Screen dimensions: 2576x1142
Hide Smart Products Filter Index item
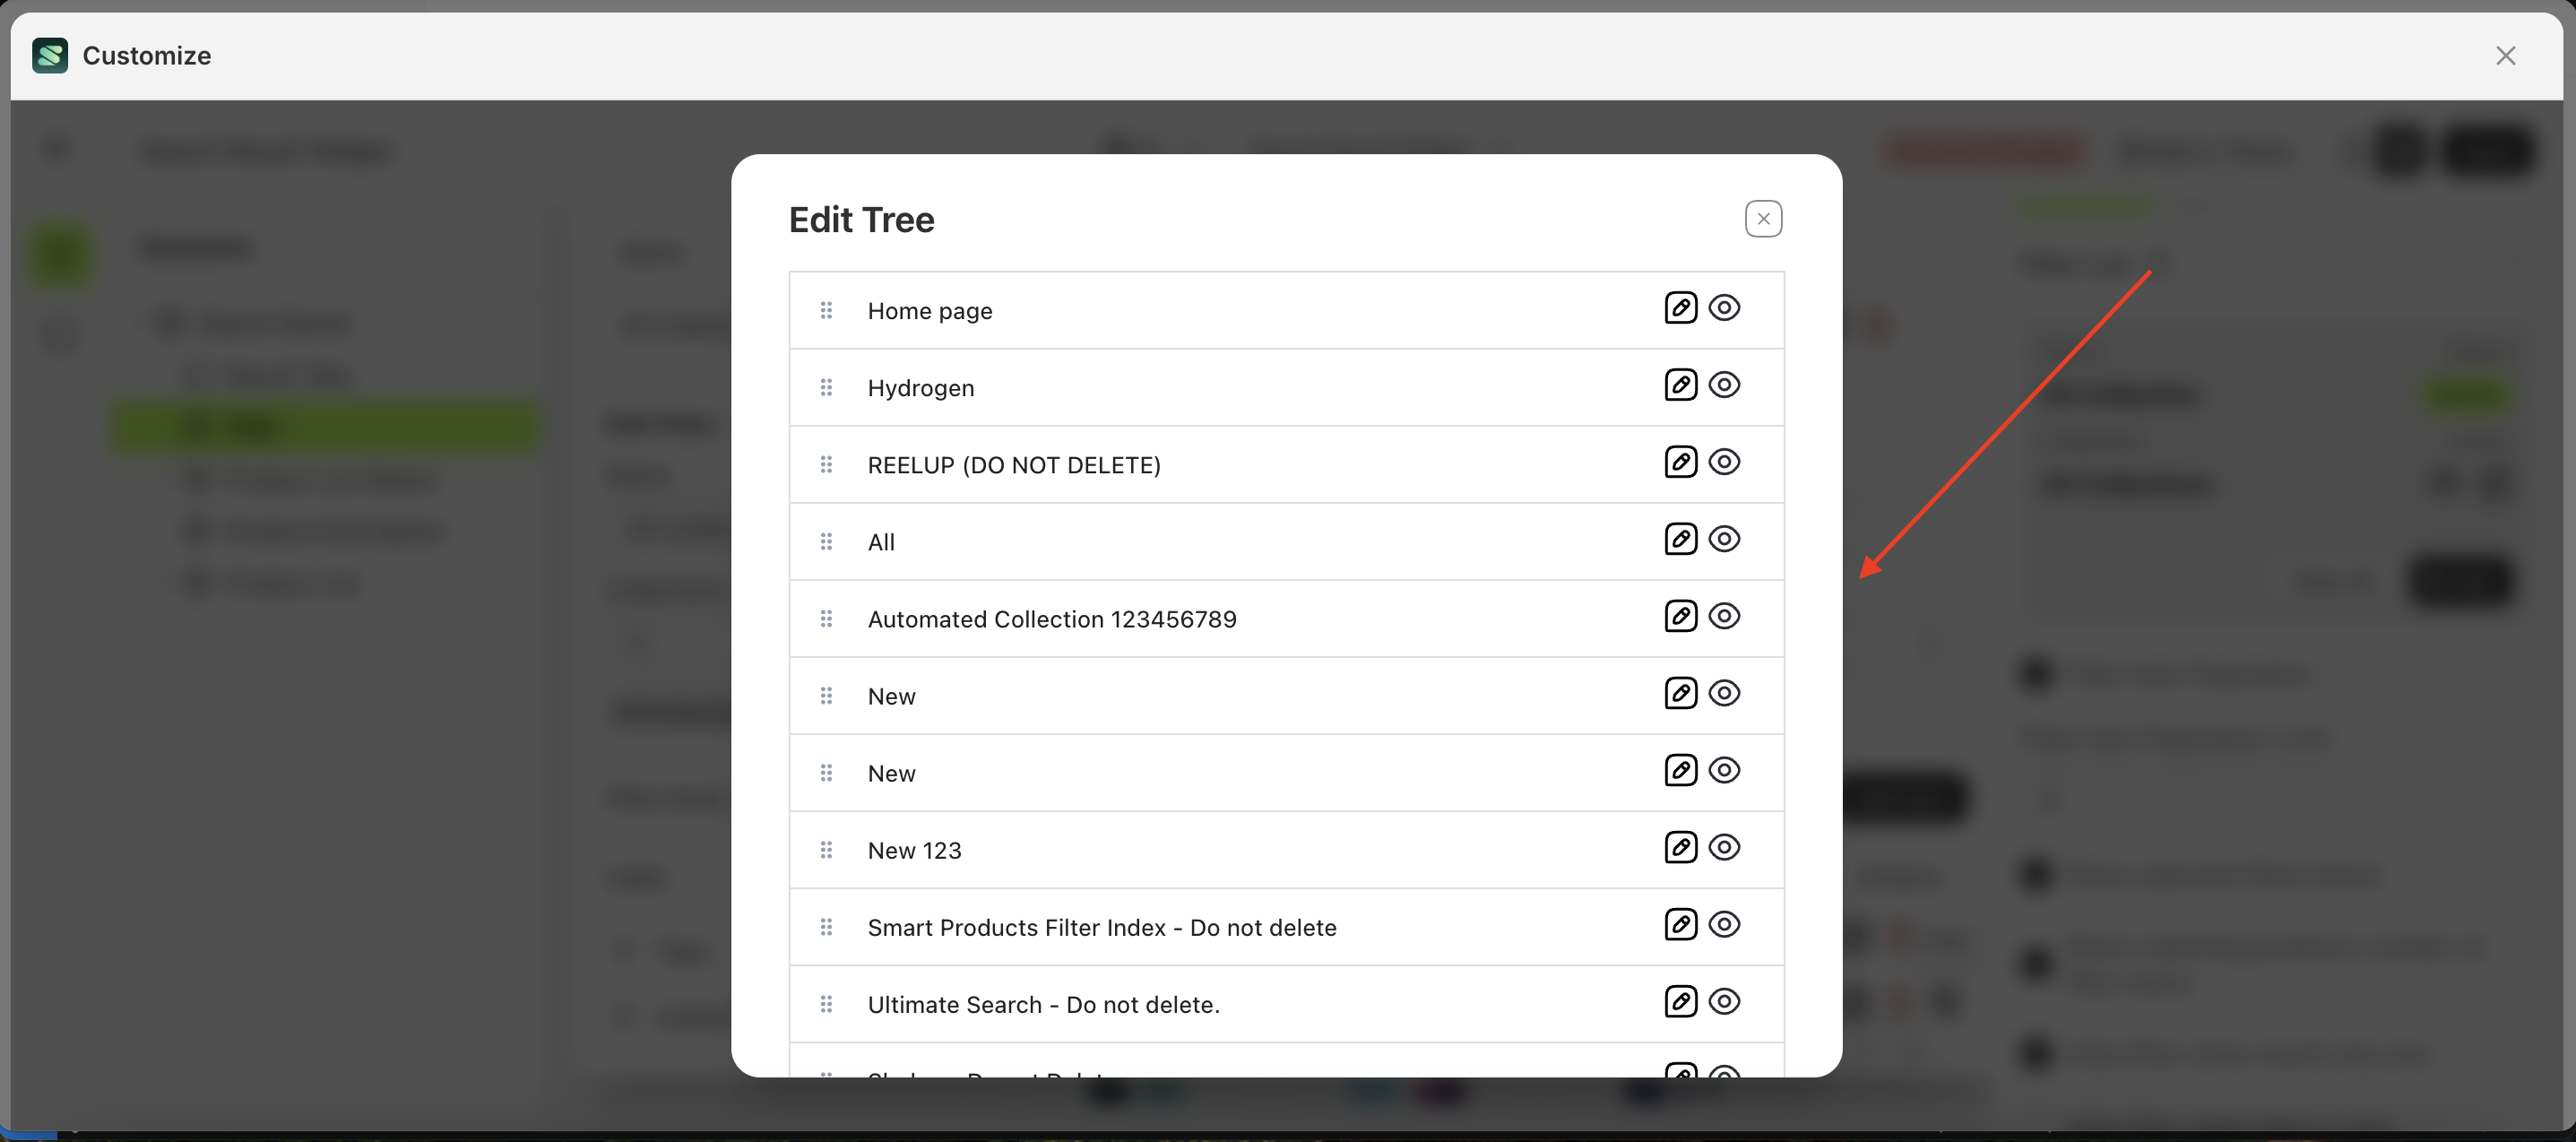tap(1725, 925)
